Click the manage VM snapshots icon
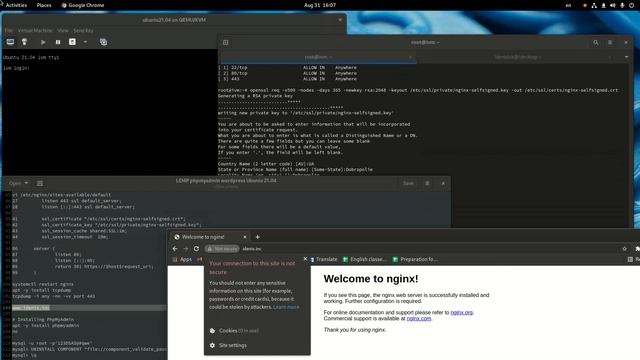This screenshot has width=640, height=360. point(103,42)
